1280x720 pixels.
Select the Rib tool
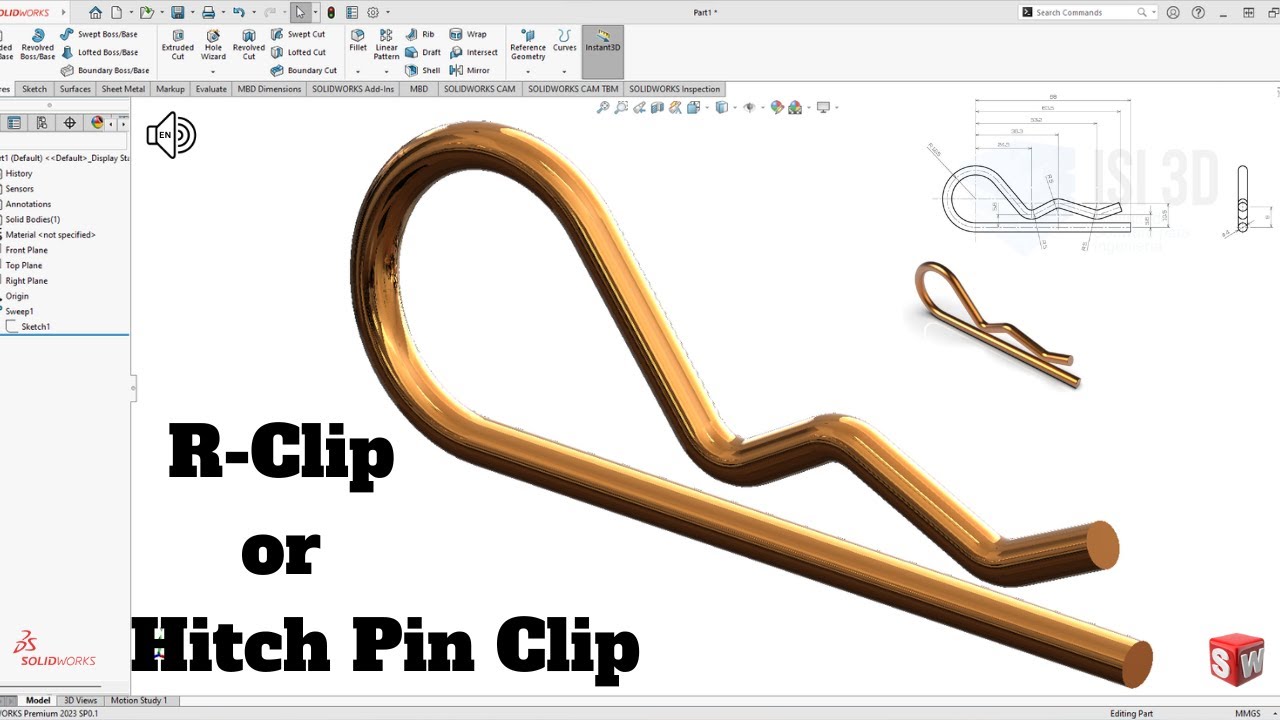tap(420, 34)
